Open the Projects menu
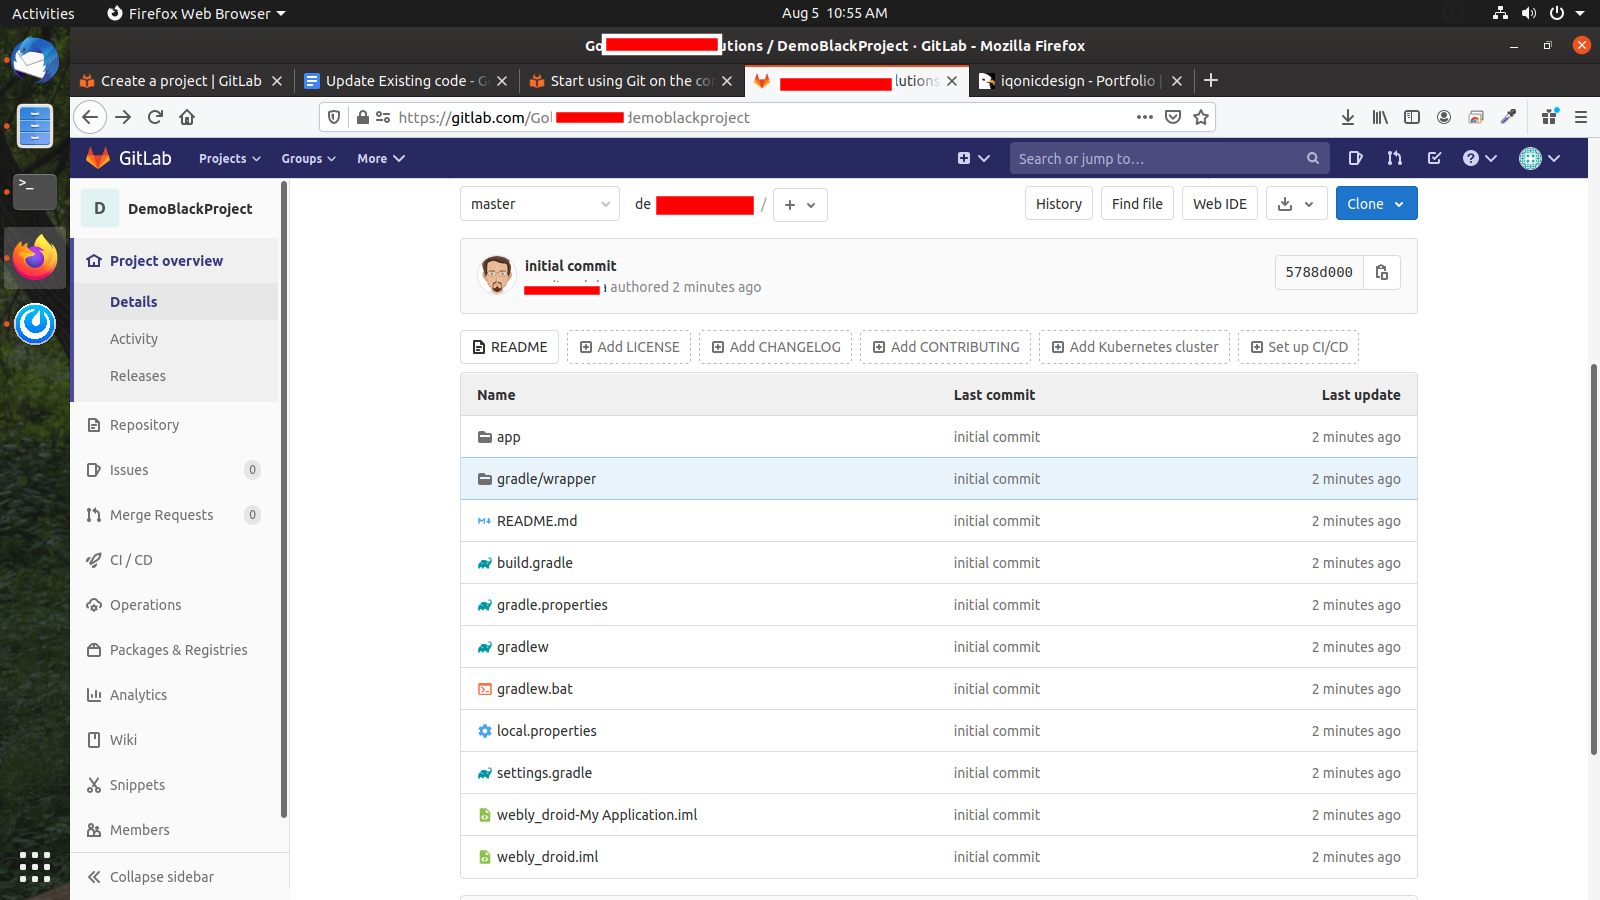 point(229,158)
